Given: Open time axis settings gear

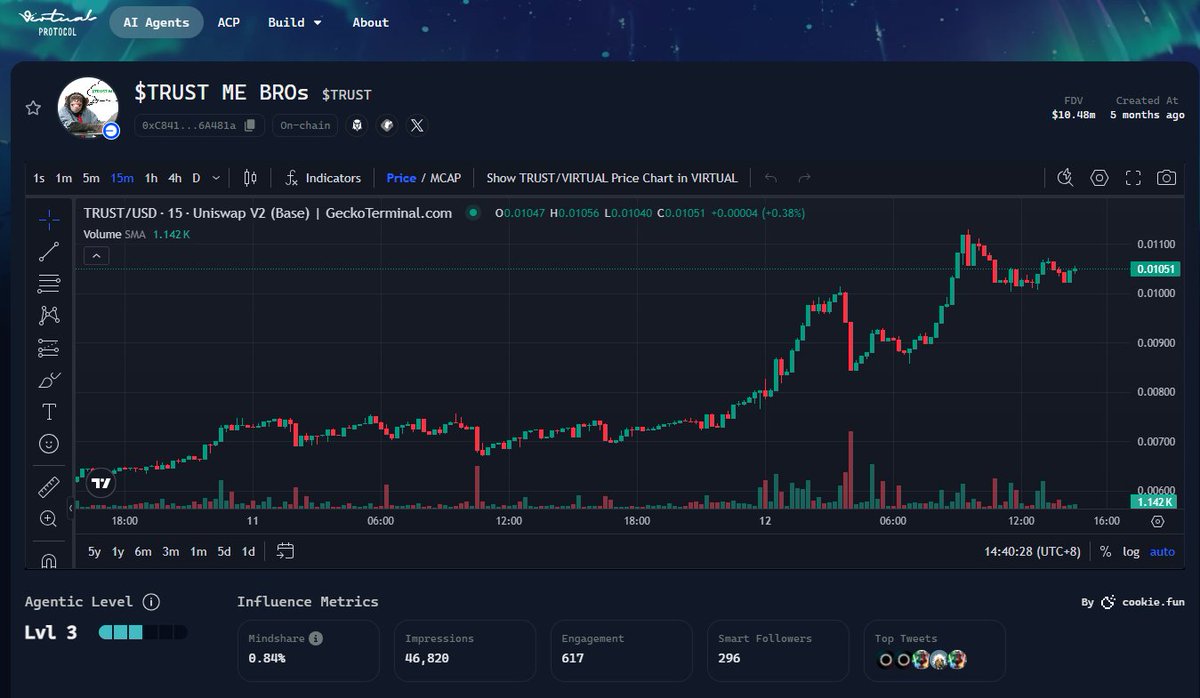Looking at the screenshot, I should click(x=1157, y=521).
